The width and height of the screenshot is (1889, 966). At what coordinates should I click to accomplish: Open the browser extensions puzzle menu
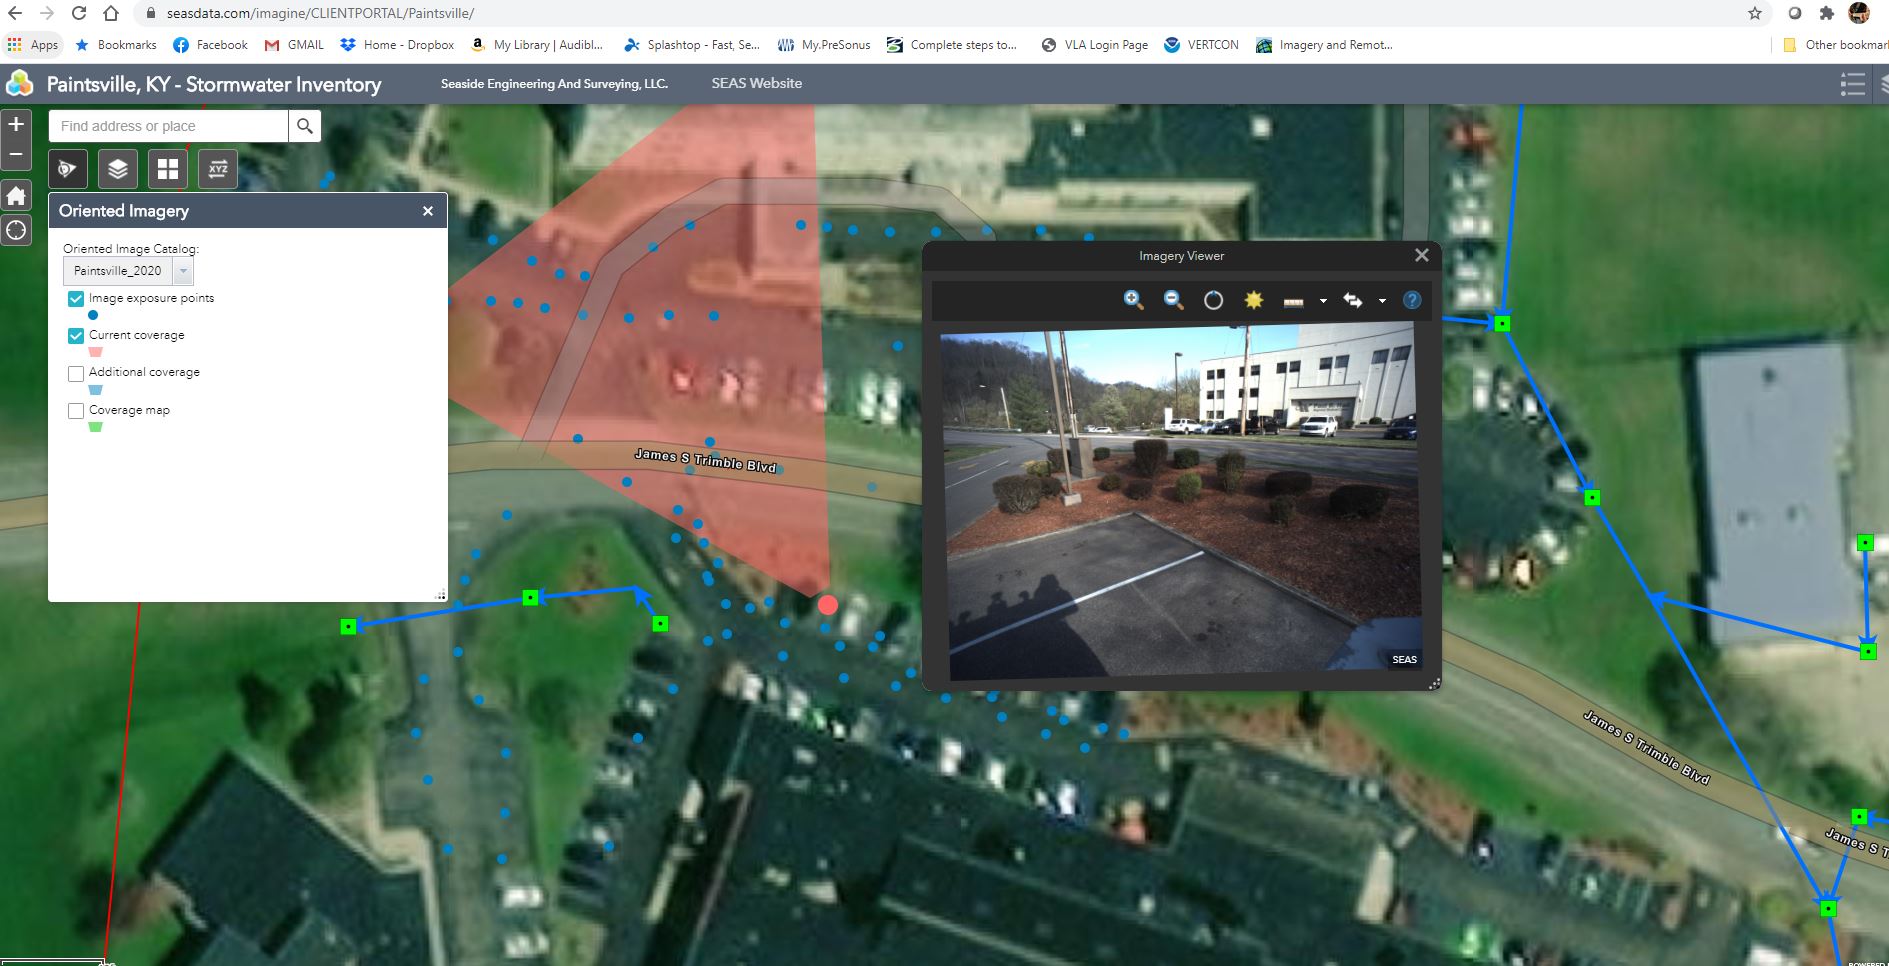pos(1827,13)
